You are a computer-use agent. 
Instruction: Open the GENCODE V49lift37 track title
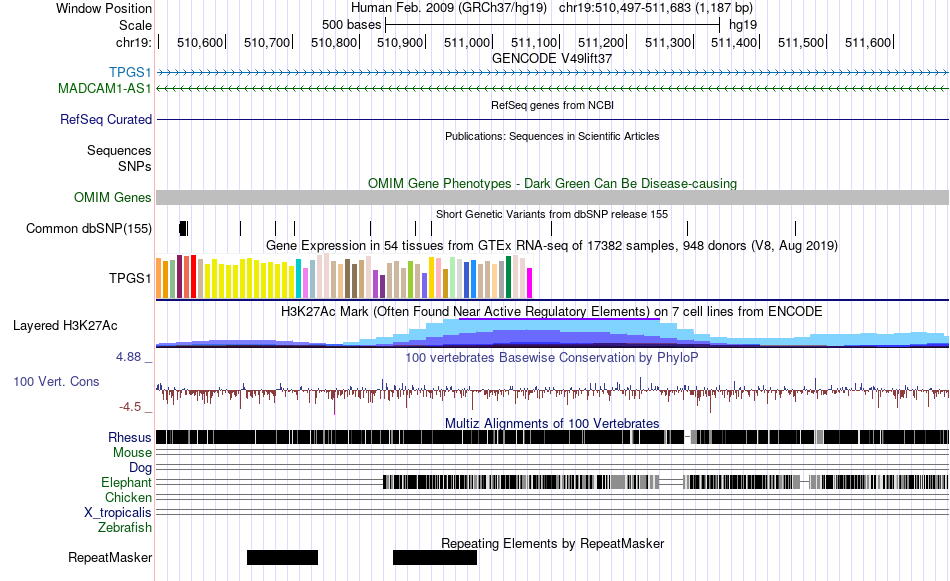pyautogui.click(x=551, y=58)
